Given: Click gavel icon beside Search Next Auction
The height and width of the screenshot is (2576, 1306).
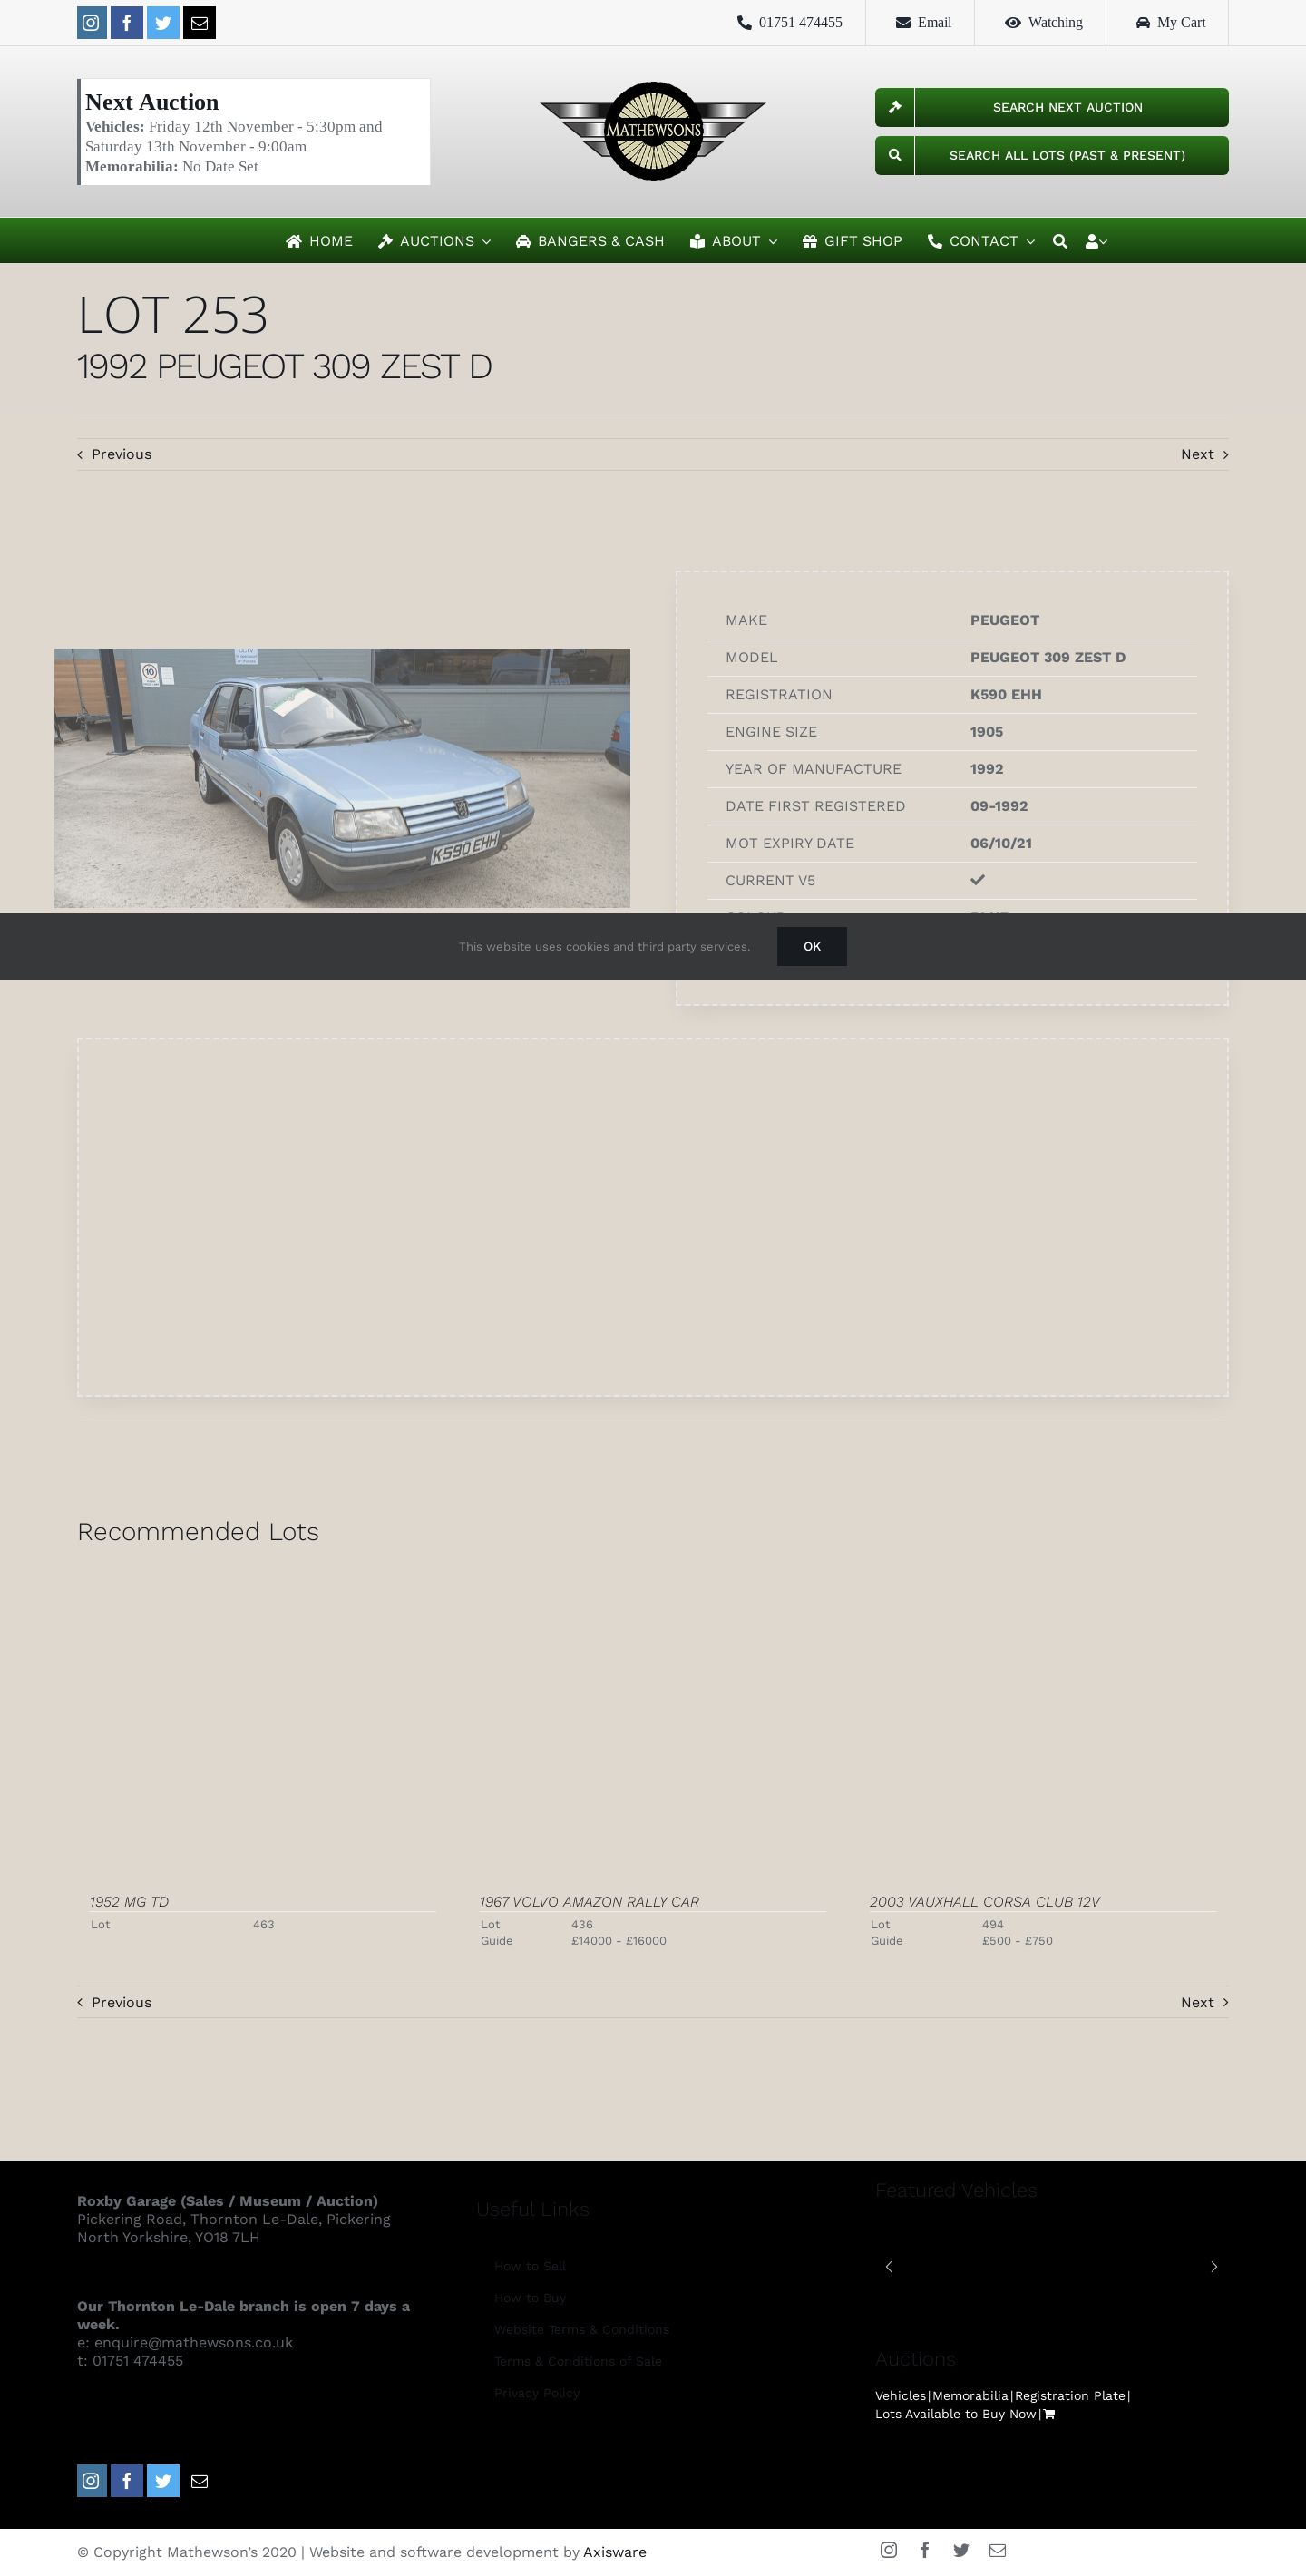Looking at the screenshot, I should tap(894, 107).
